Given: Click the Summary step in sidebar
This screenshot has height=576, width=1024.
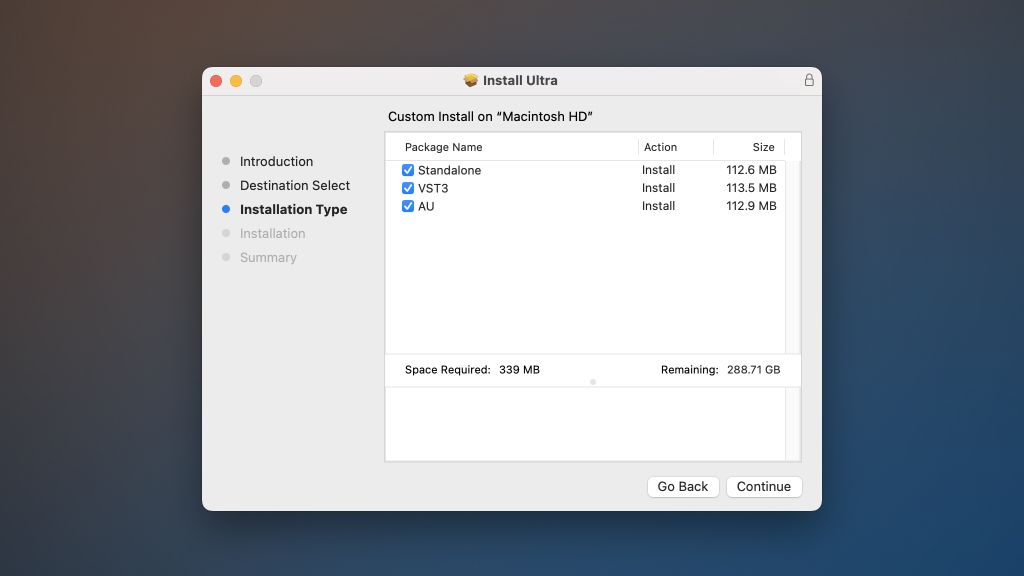Looking at the screenshot, I should coord(268,257).
